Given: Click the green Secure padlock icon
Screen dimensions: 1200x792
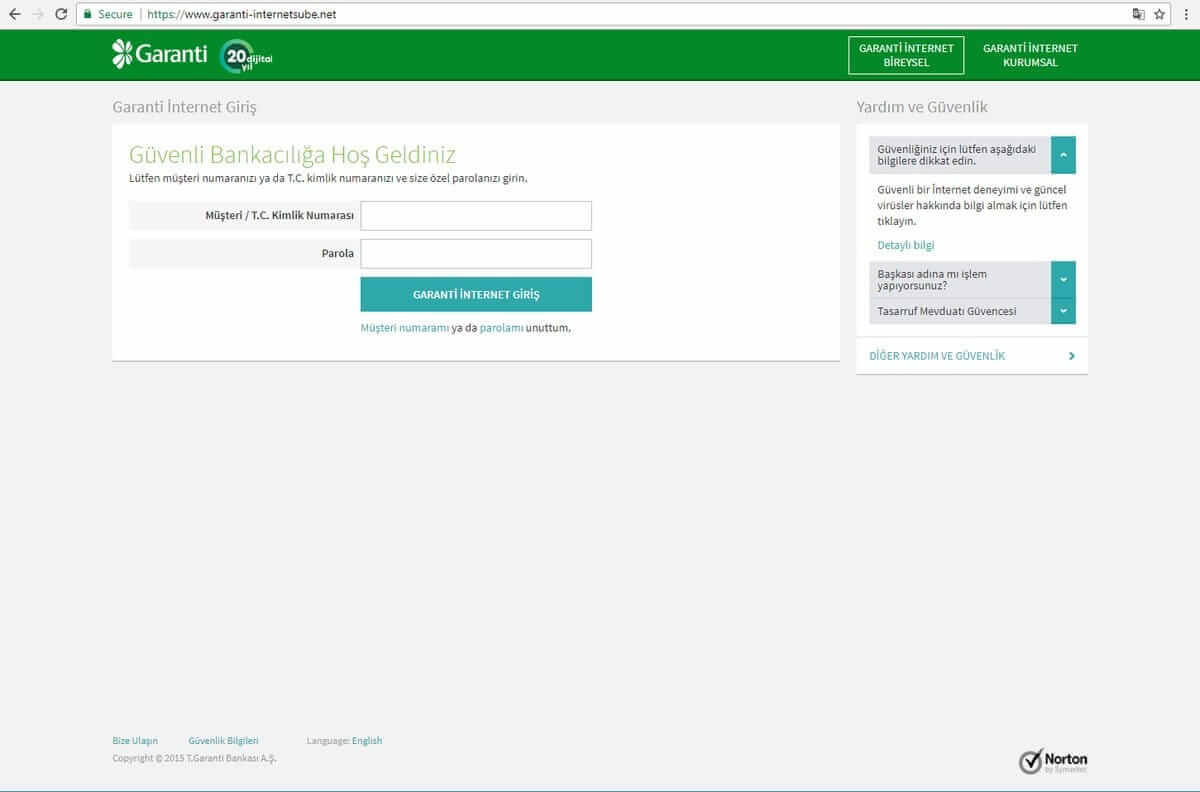Looking at the screenshot, I should click(x=88, y=14).
